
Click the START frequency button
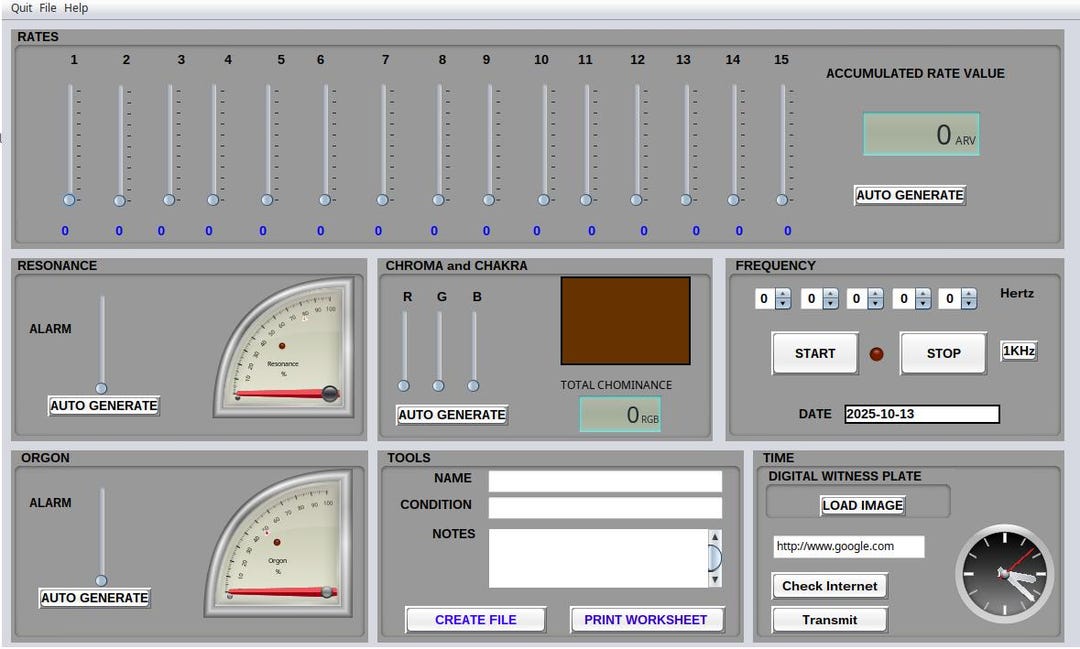point(815,353)
